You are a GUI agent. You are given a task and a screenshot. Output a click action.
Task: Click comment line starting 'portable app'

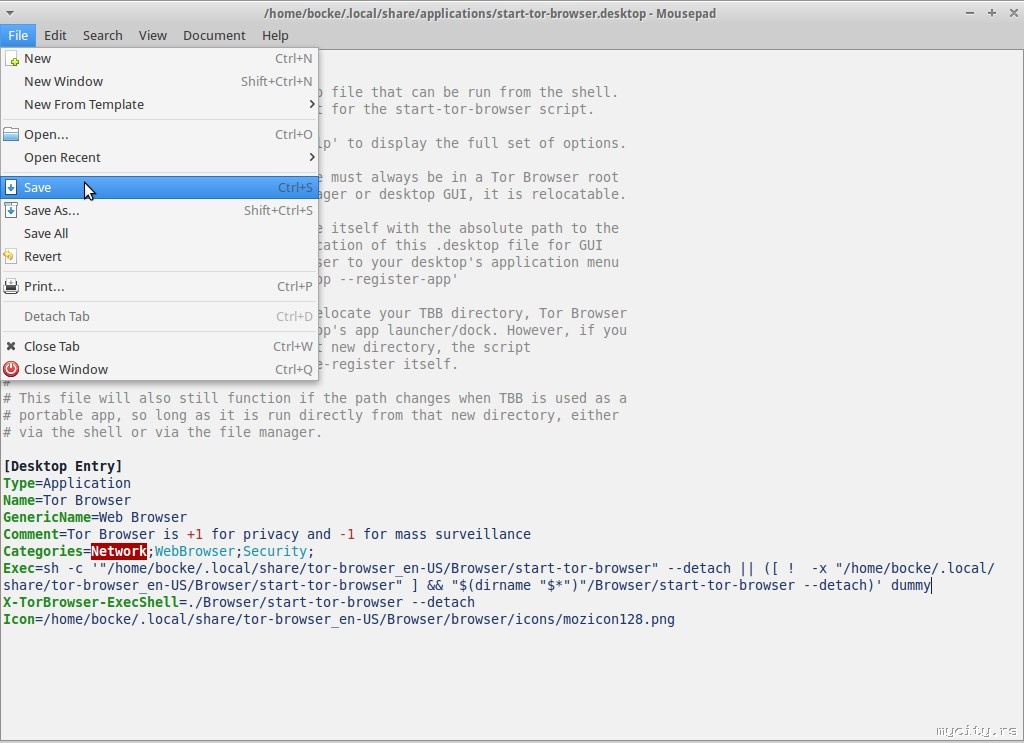click(x=311, y=415)
